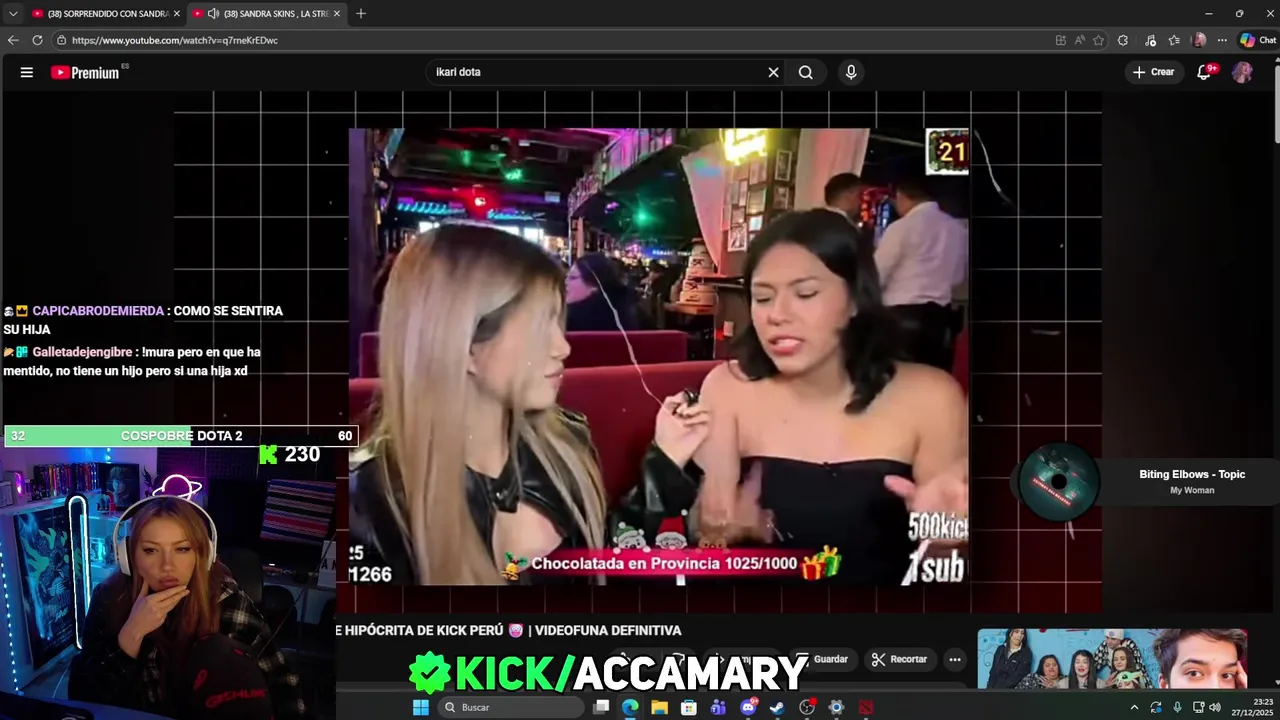This screenshot has width=1280, height=720.
Task: Click the 'VIDEOFUNA DEFINITIVA' video title
Action: click(608, 630)
